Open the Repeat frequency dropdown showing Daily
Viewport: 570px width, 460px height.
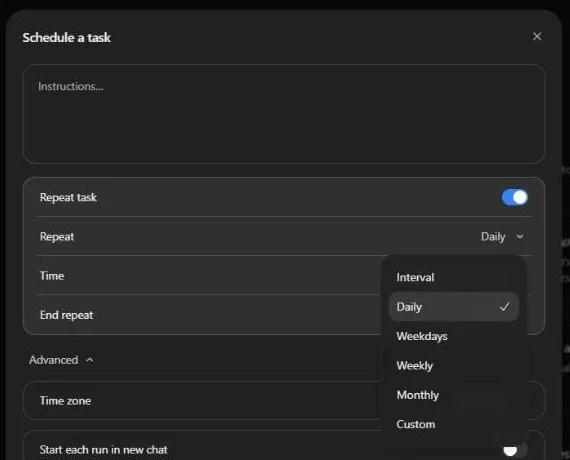pos(502,237)
